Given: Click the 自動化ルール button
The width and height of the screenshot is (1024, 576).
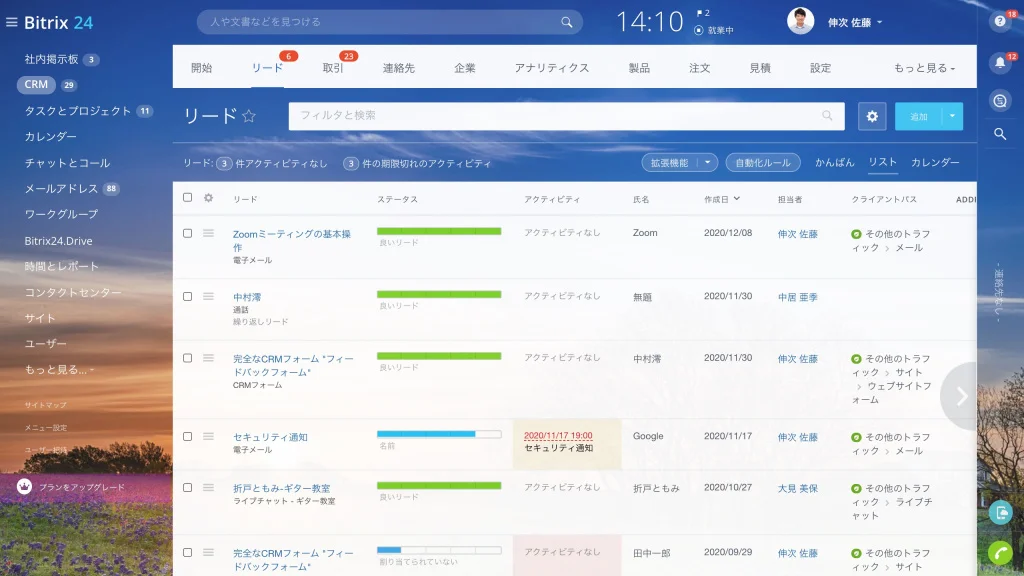Looking at the screenshot, I should pos(763,163).
